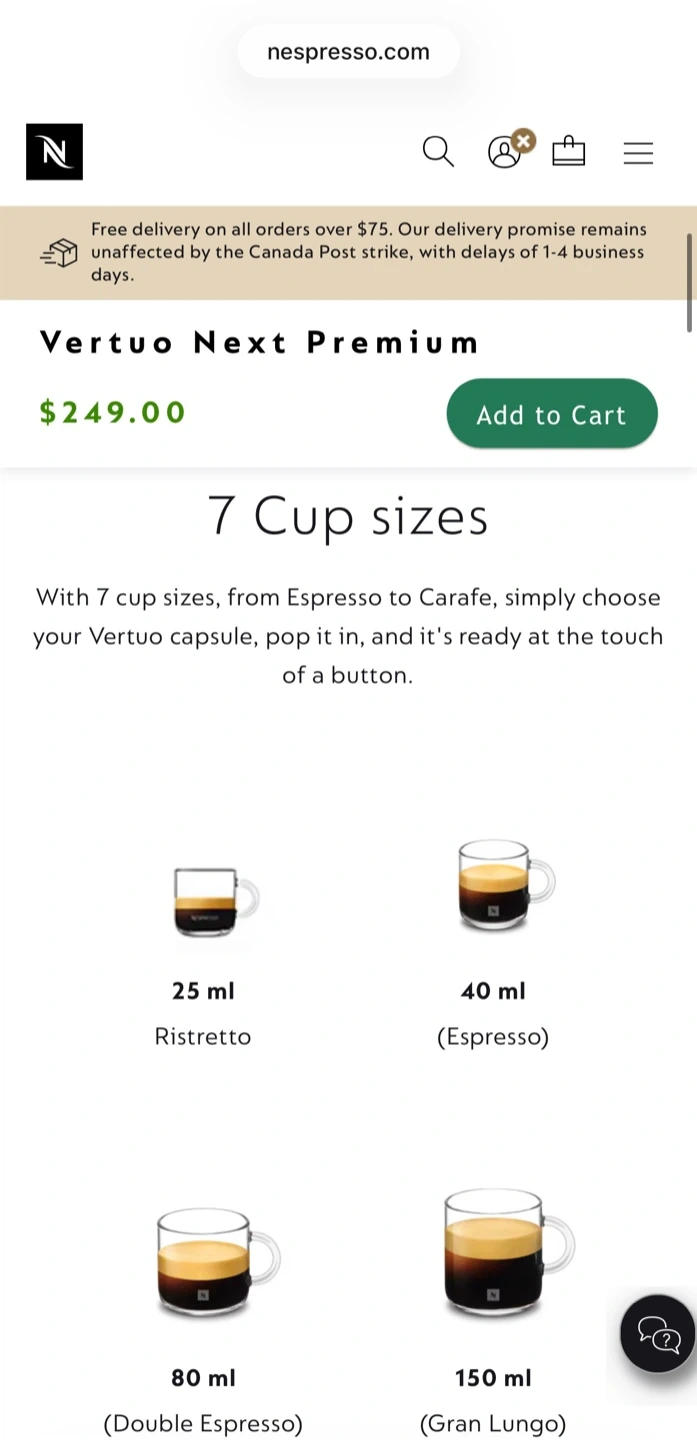Add Vertuo Next Premium to cart

[551, 414]
